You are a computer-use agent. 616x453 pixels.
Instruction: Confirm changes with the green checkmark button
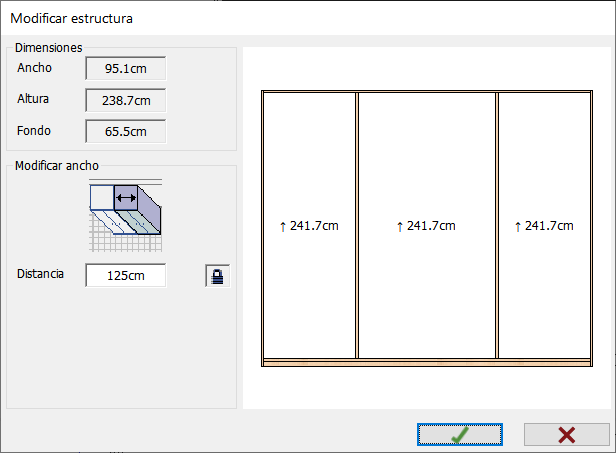click(x=460, y=435)
